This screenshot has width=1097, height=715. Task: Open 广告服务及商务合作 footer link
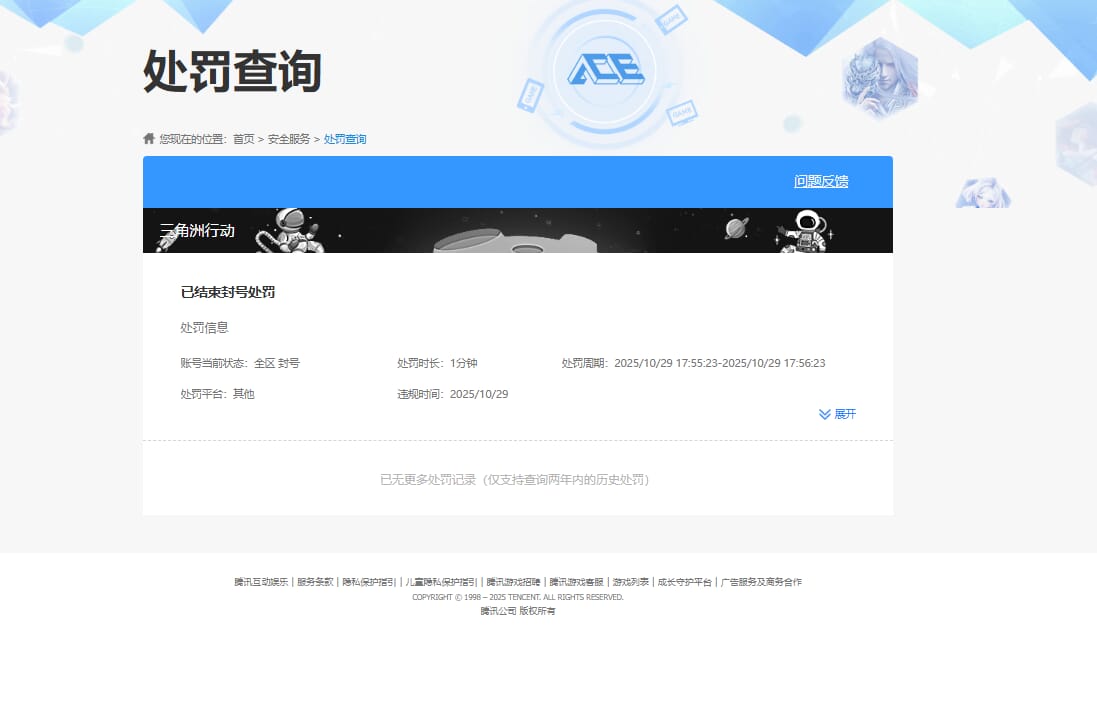click(x=761, y=582)
